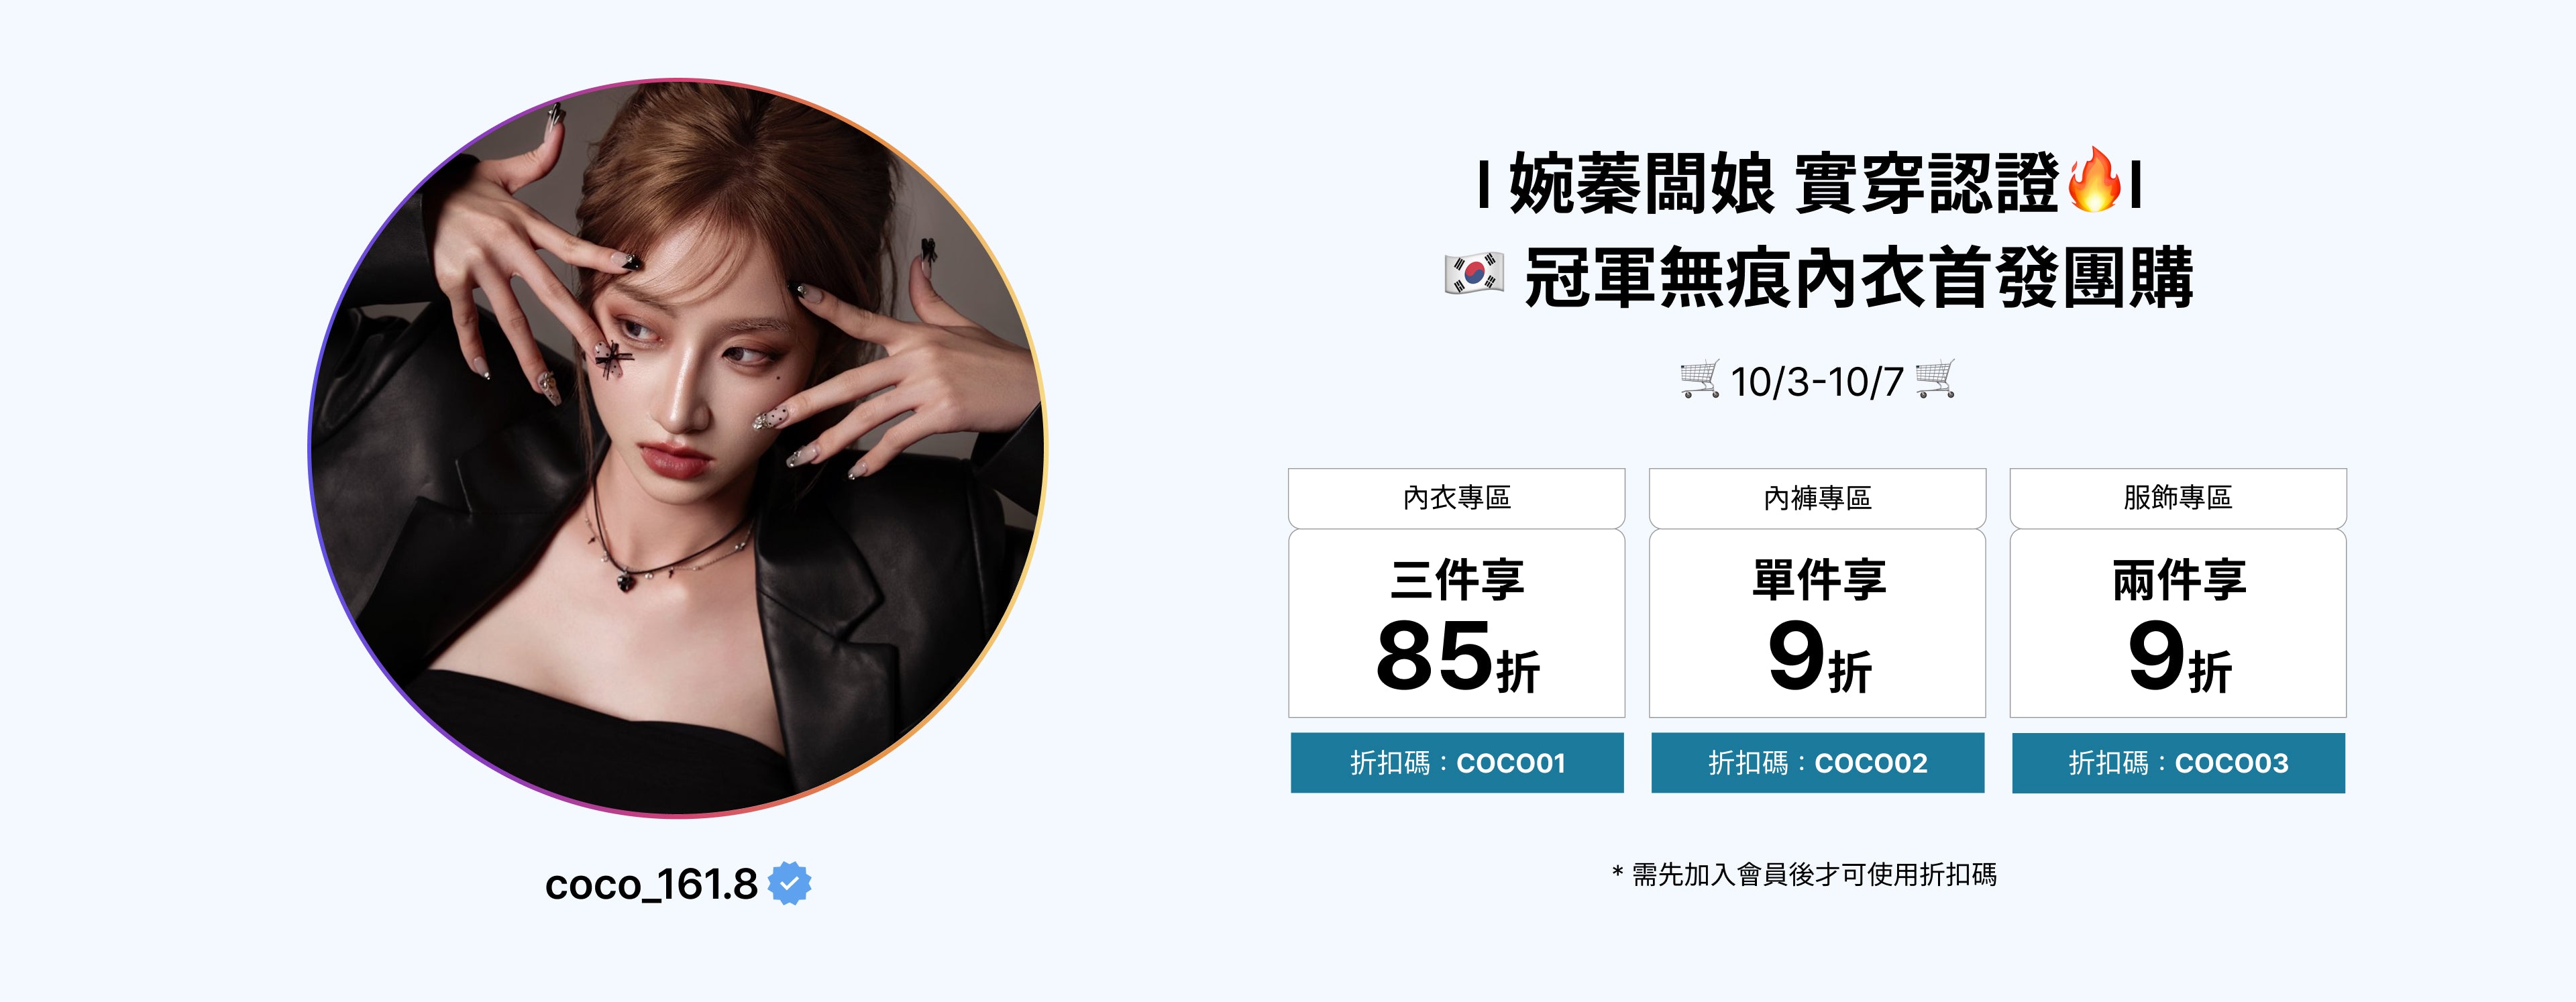The image size is (2576, 1002).
Task: Click the 婉蓁闆娘 實穿認證 title text
Action: [1784, 184]
